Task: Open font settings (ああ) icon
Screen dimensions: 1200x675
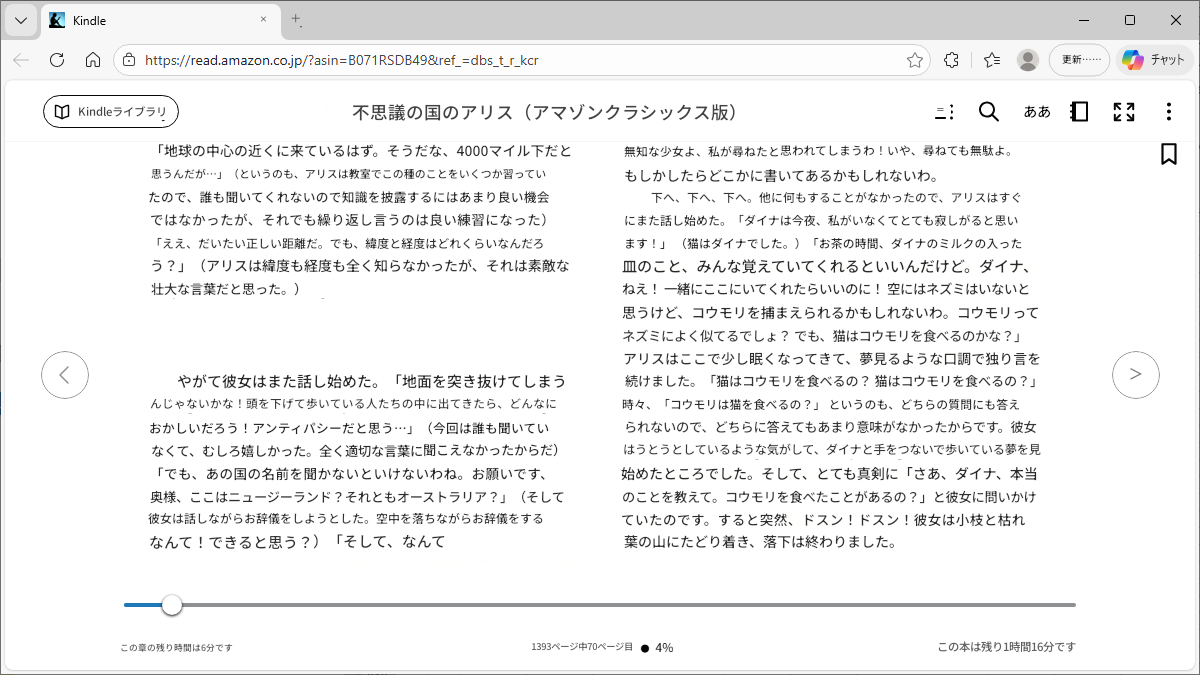Action: coord(1037,112)
